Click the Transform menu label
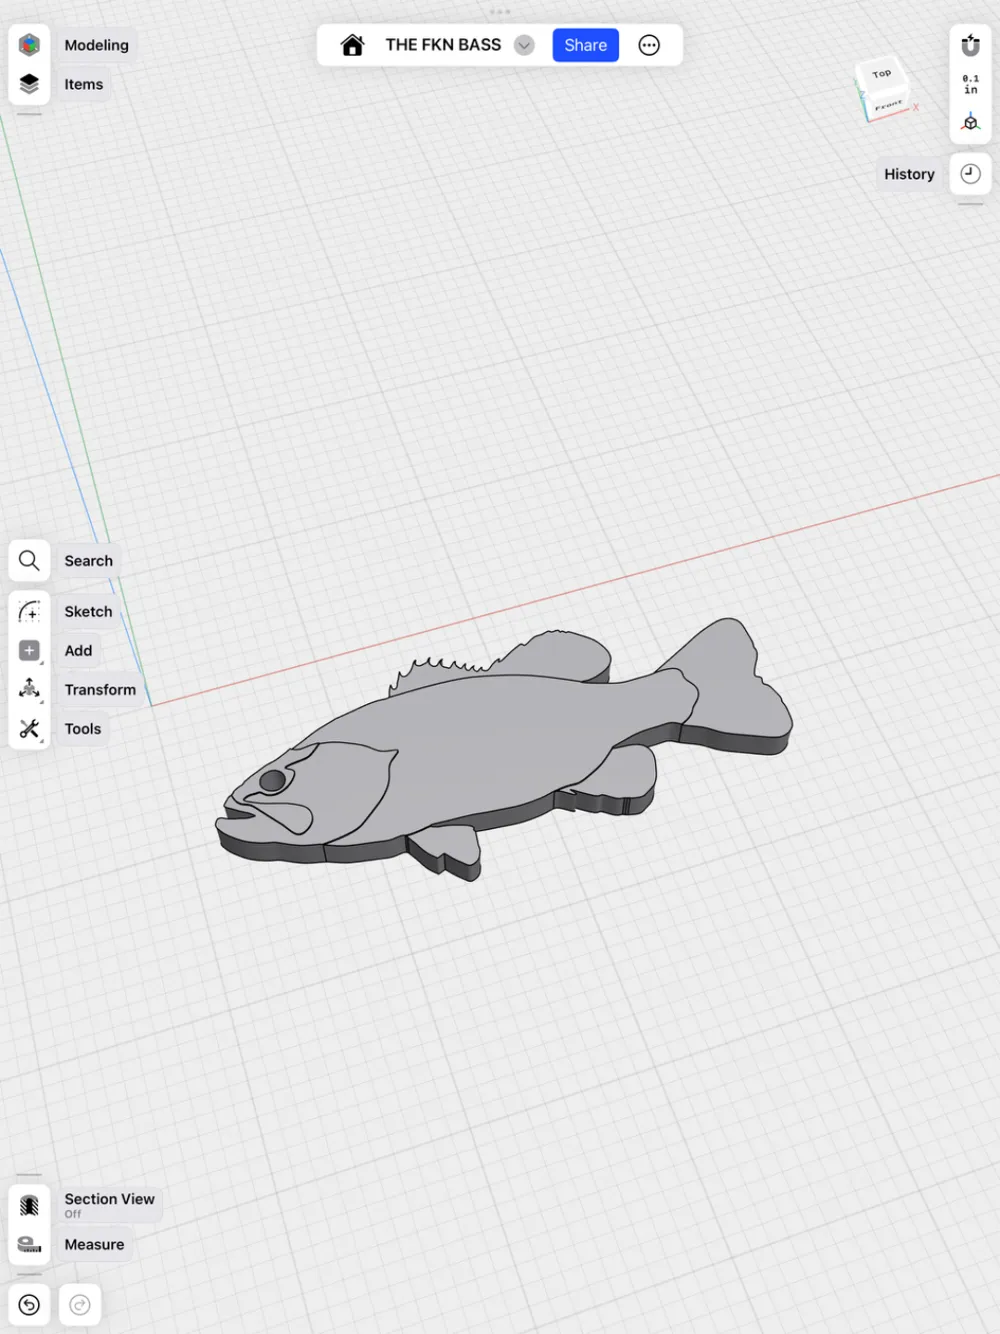The width and height of the screenshot is (1000, 1334). 100,690
